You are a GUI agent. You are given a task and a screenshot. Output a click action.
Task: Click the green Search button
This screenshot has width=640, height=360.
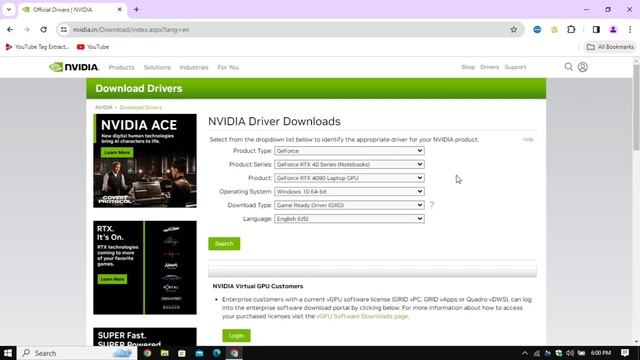(x=224, y=244)
